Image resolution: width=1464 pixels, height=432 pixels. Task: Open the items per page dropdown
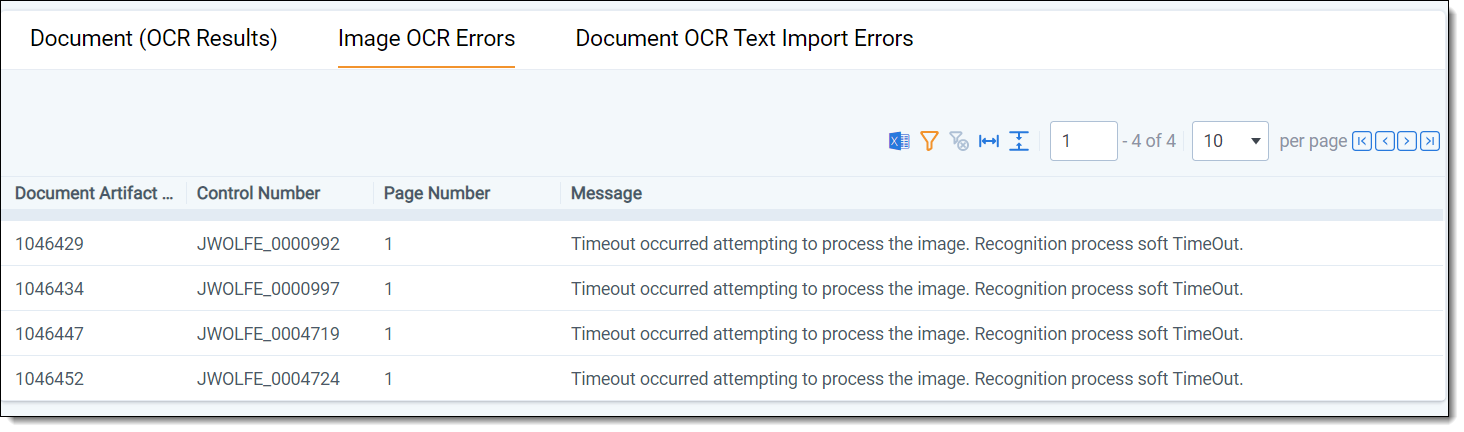click(1230, 142)
